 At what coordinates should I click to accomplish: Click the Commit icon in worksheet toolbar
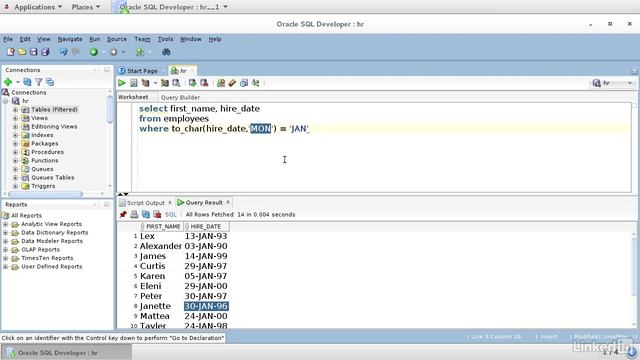pos(192,83)
